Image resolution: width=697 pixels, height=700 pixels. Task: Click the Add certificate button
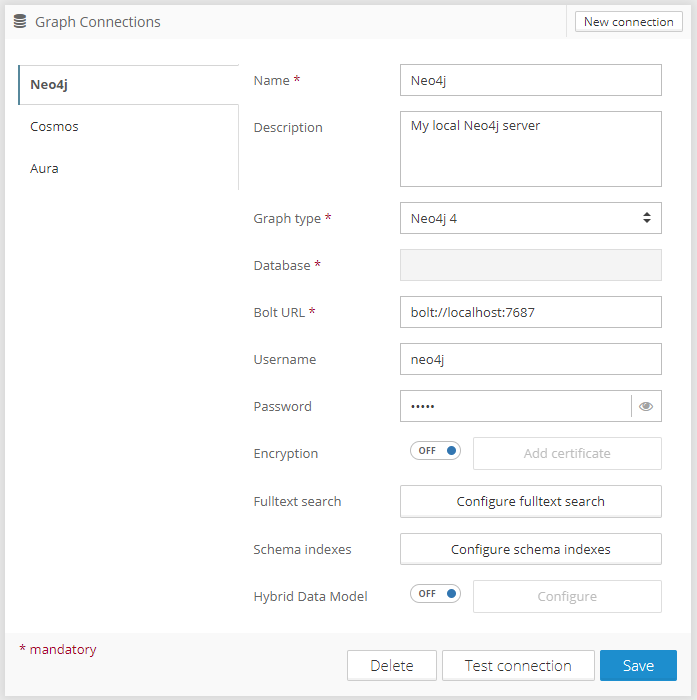(x=566, y=453)
